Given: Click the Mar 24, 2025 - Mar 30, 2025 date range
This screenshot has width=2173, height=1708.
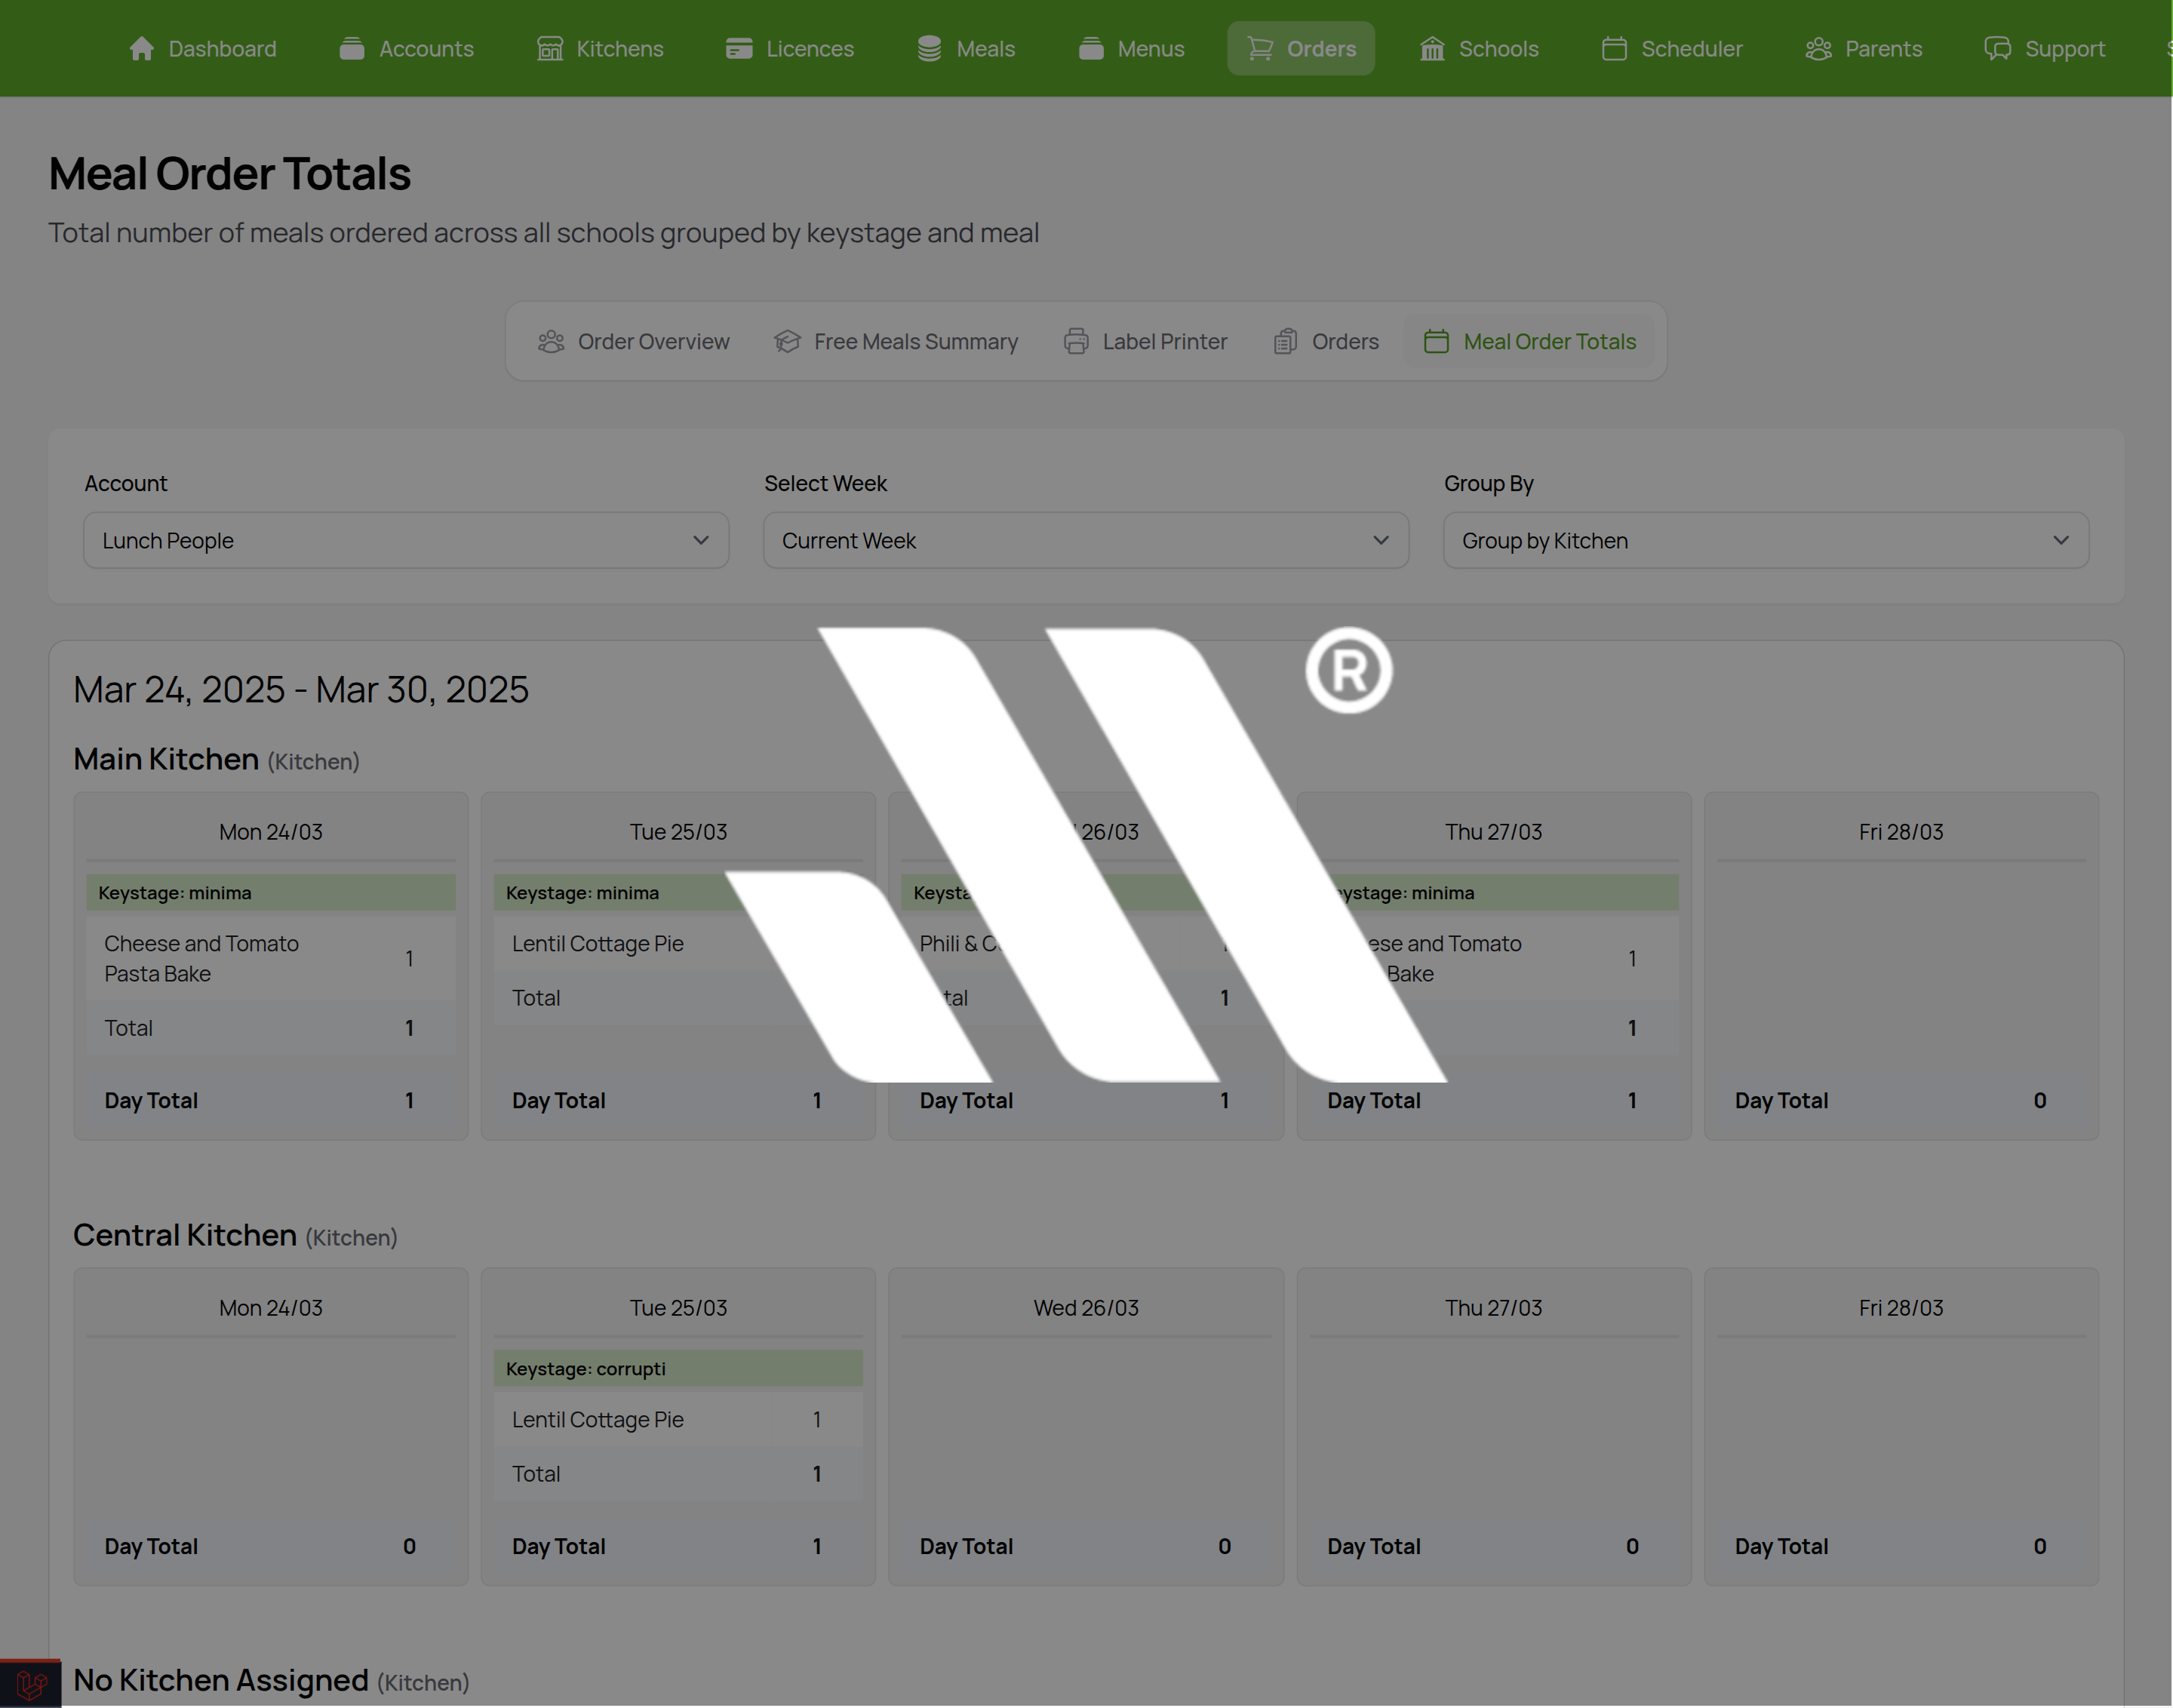Looking at the screenshot, I should tap(301, 690).
